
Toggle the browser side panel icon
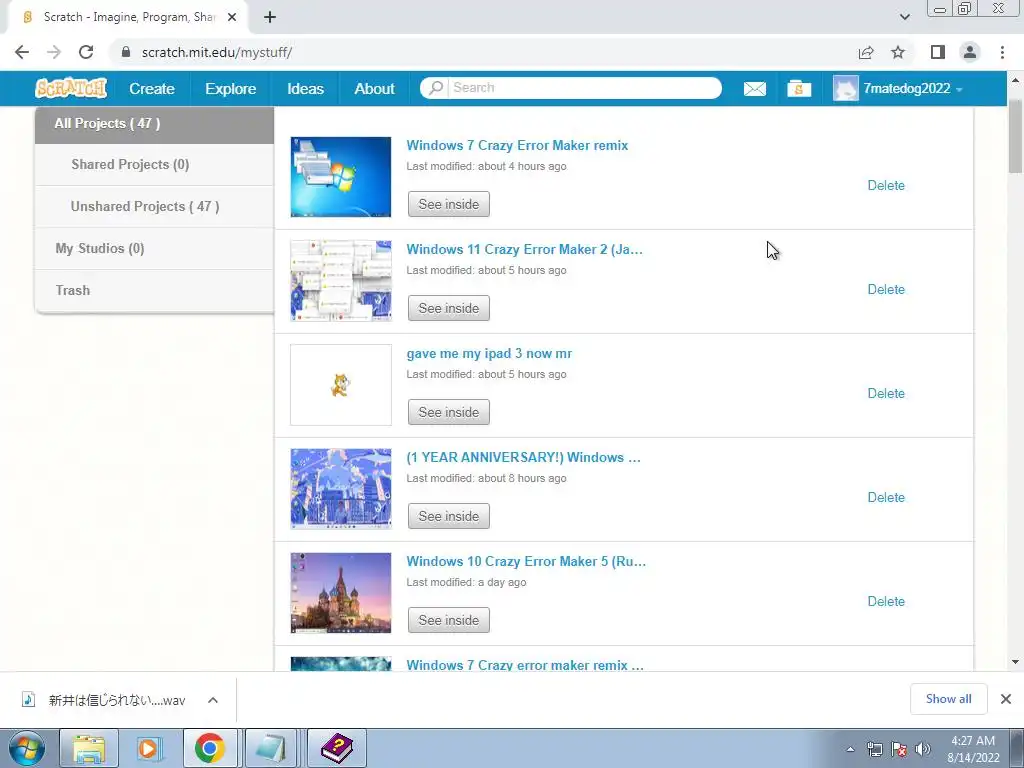coord(938,52)
